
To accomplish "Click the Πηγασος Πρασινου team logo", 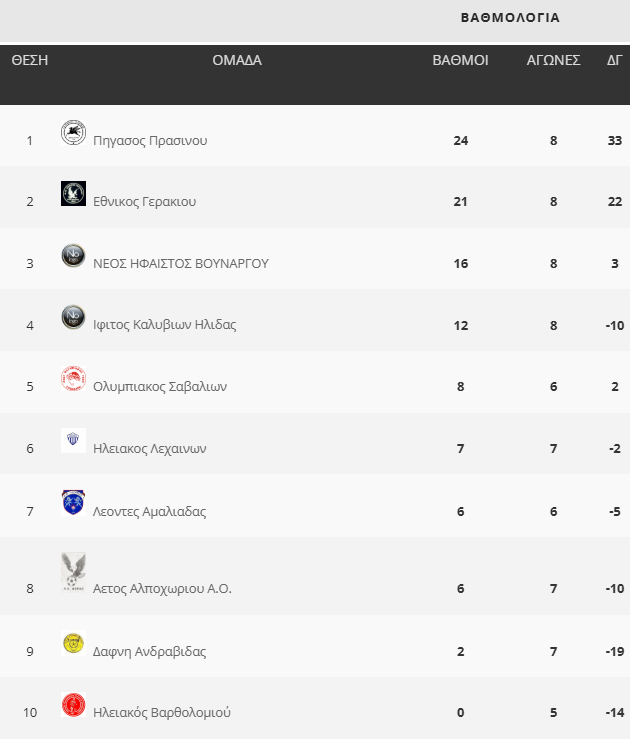I will pos(73,133).
